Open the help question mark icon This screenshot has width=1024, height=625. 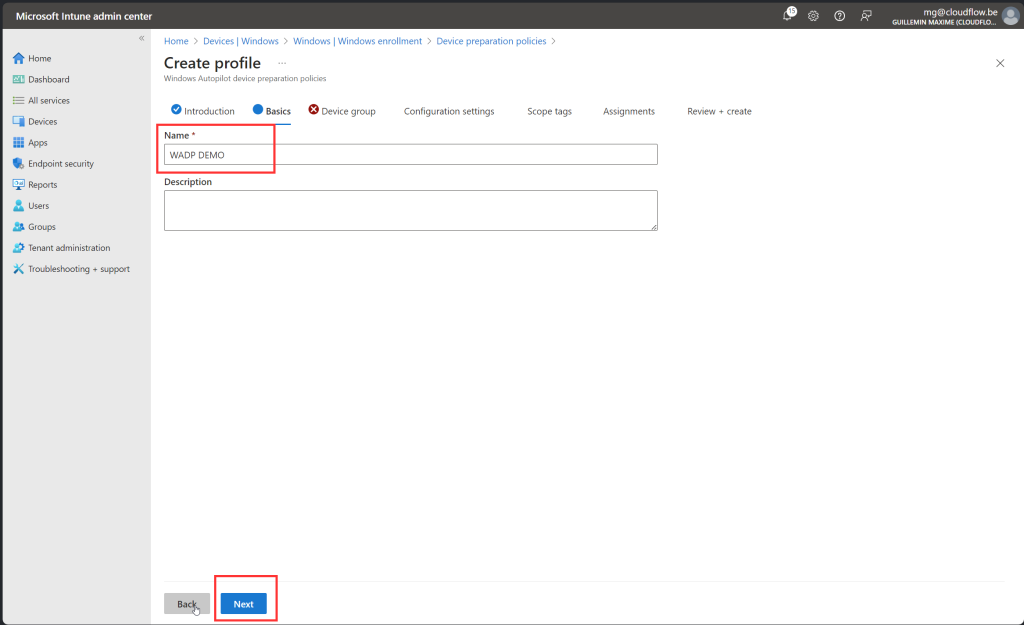point(839,16)
